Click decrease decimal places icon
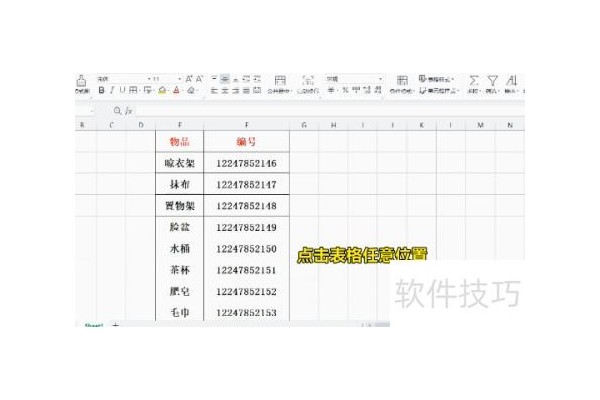The height and width of the screenshot is (400, 600). (x=378, y=90)
